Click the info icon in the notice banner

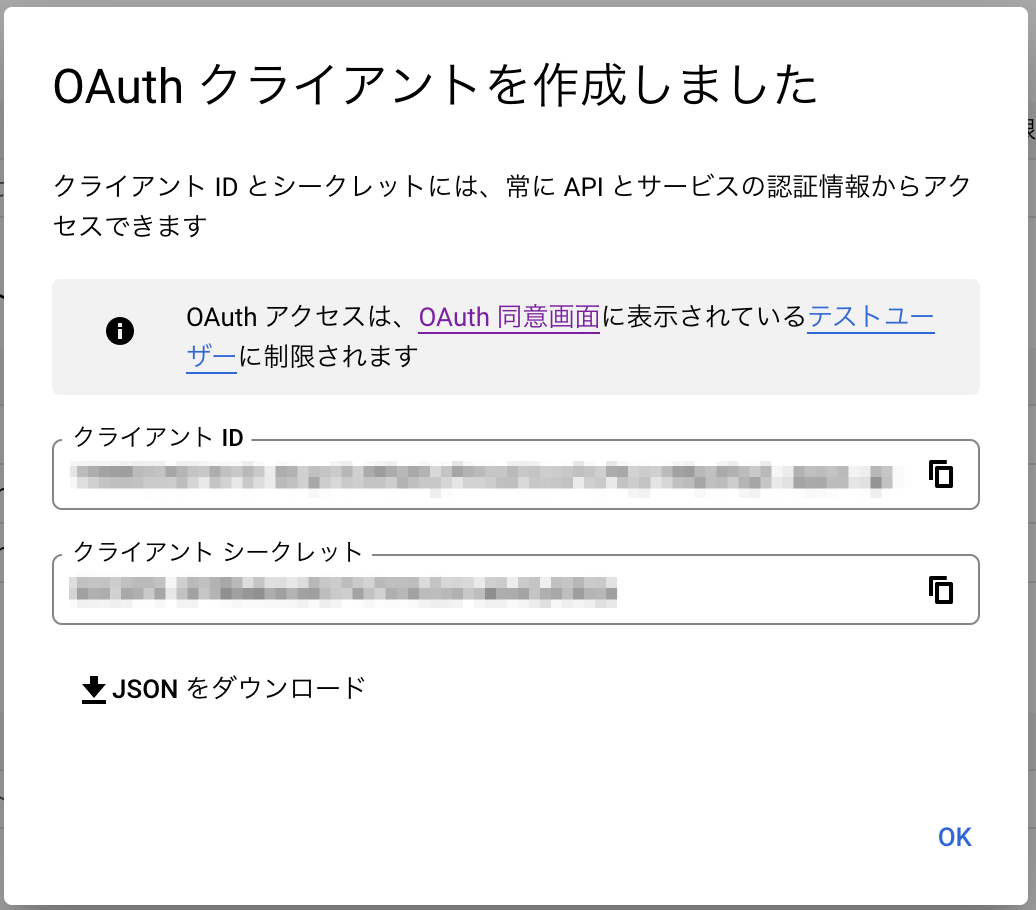pyautogui.click(x=119, y=330)
